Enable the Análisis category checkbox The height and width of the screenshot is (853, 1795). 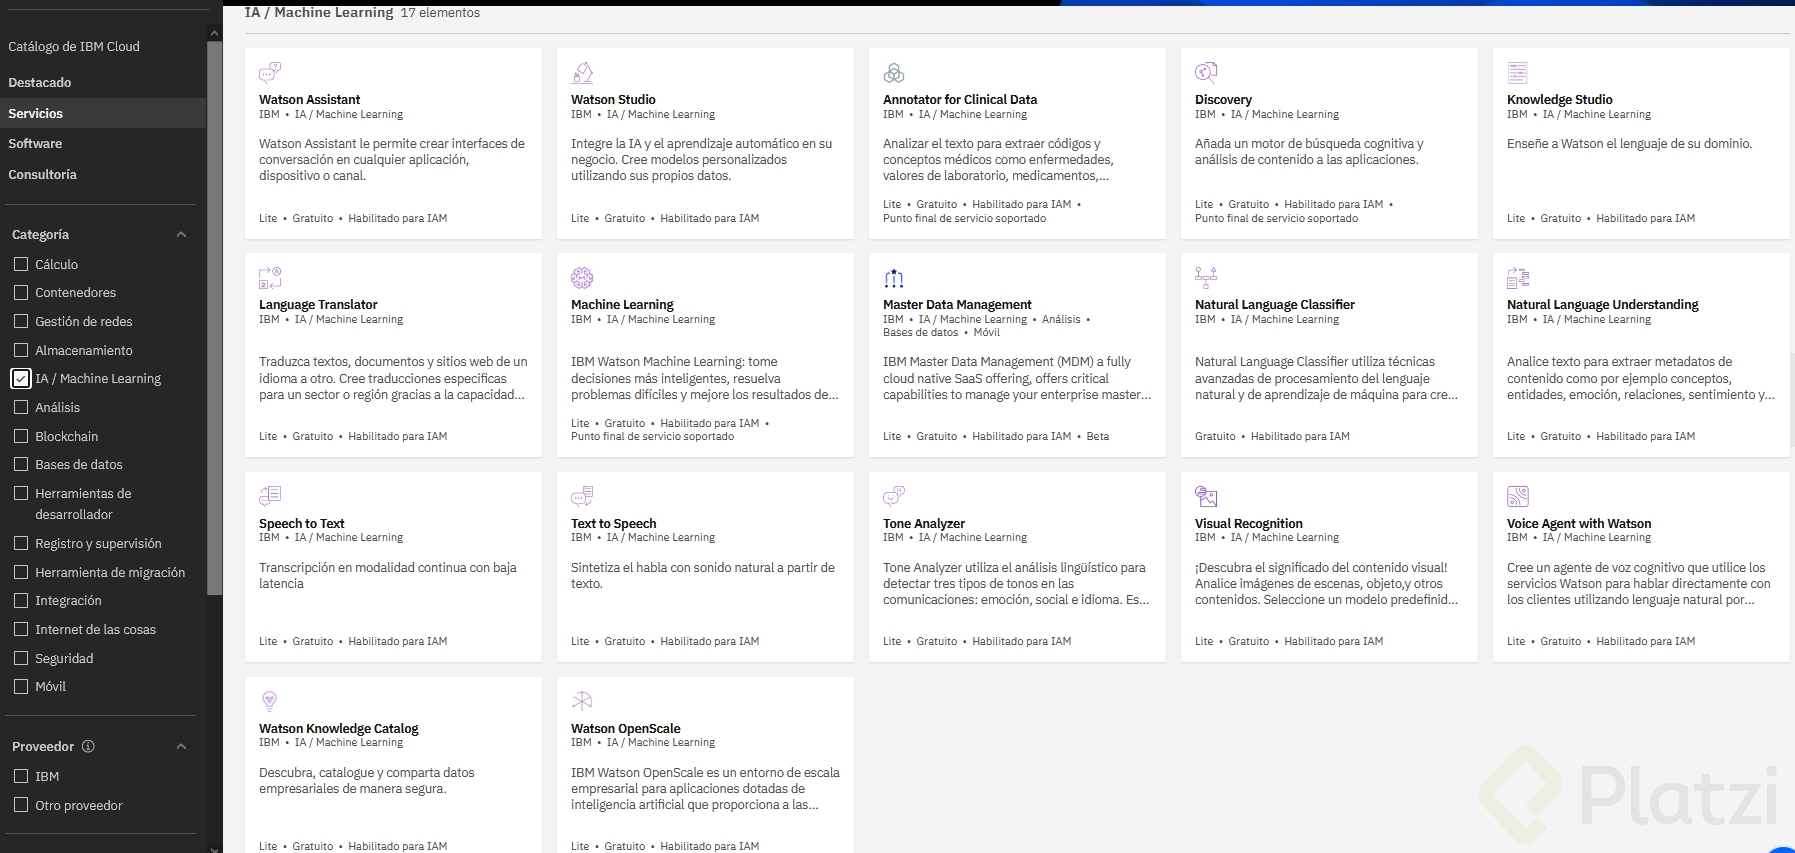coord(21,407)
